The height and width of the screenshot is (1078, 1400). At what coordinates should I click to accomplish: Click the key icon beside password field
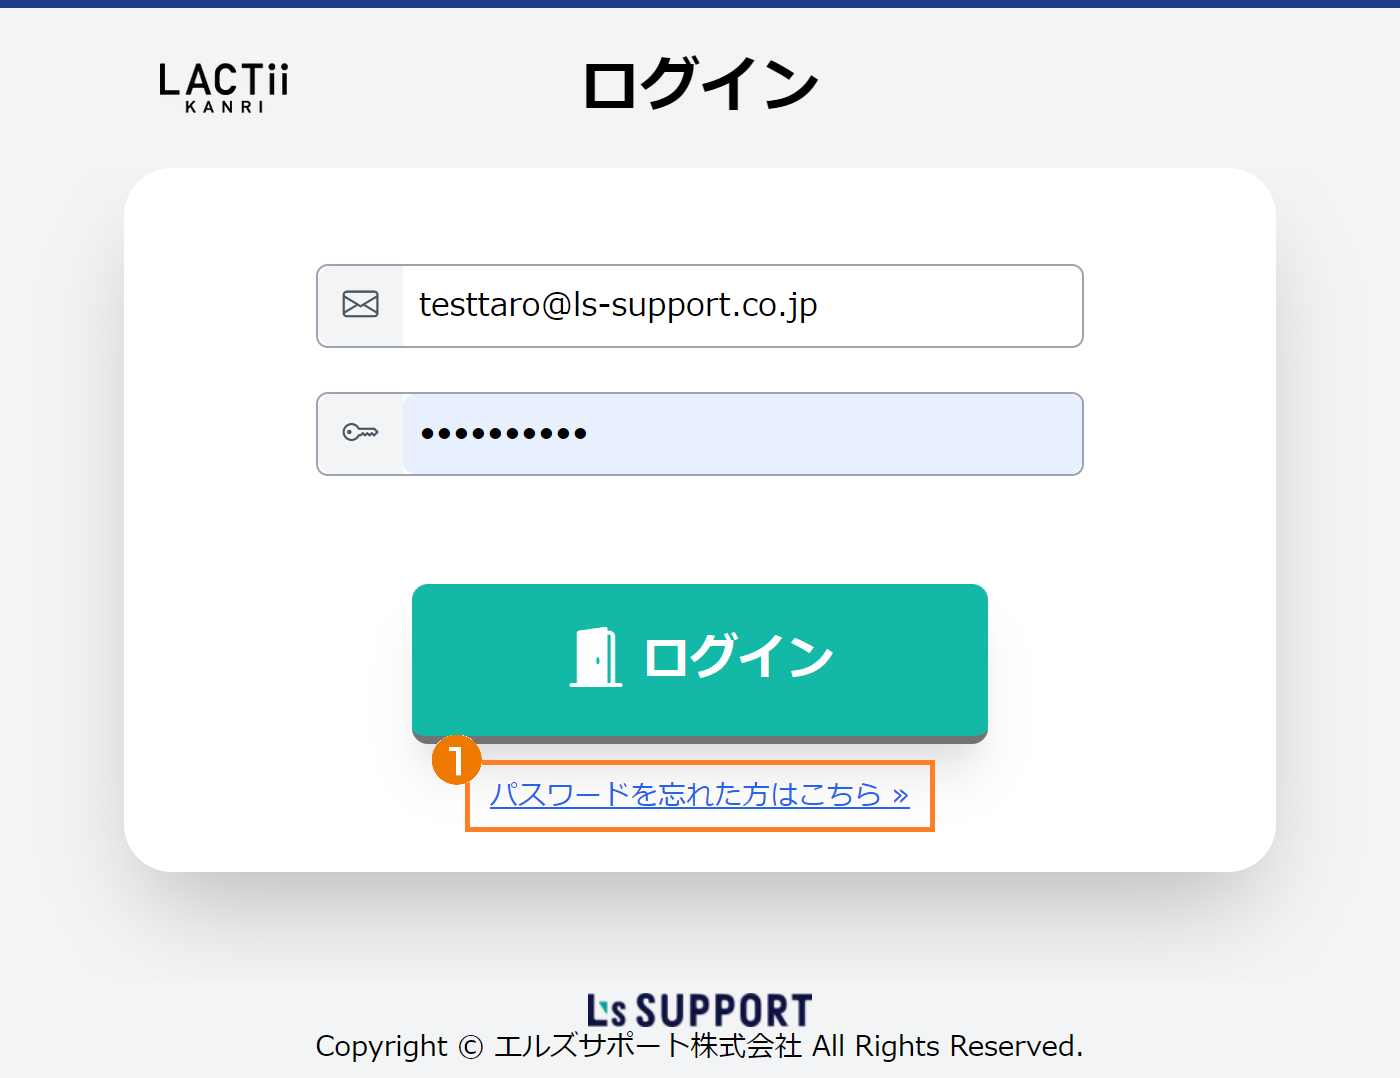(x=360, y=432)
